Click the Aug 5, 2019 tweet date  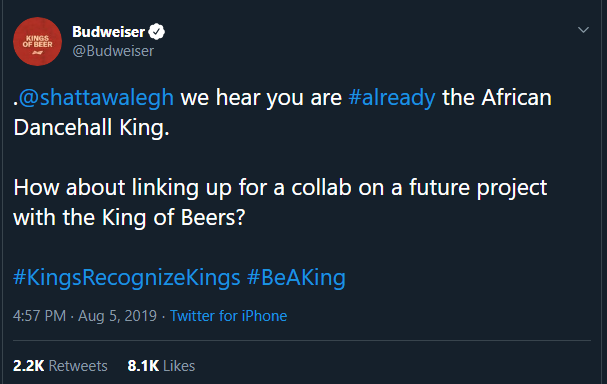tap(117, 316)
